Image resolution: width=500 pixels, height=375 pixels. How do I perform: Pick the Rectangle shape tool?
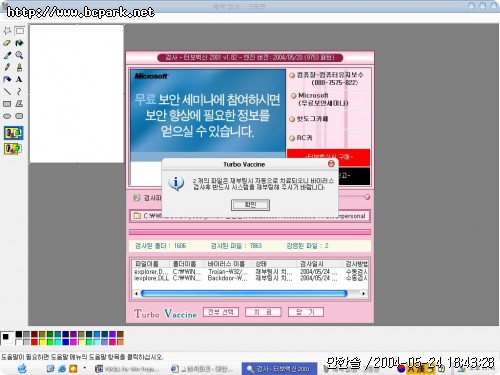7,104
